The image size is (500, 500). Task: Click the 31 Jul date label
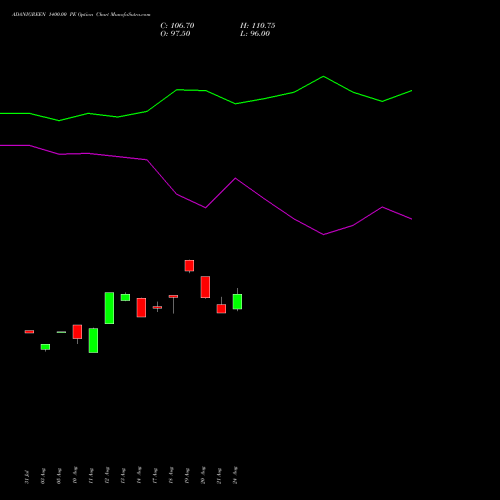tap(27, 477)
